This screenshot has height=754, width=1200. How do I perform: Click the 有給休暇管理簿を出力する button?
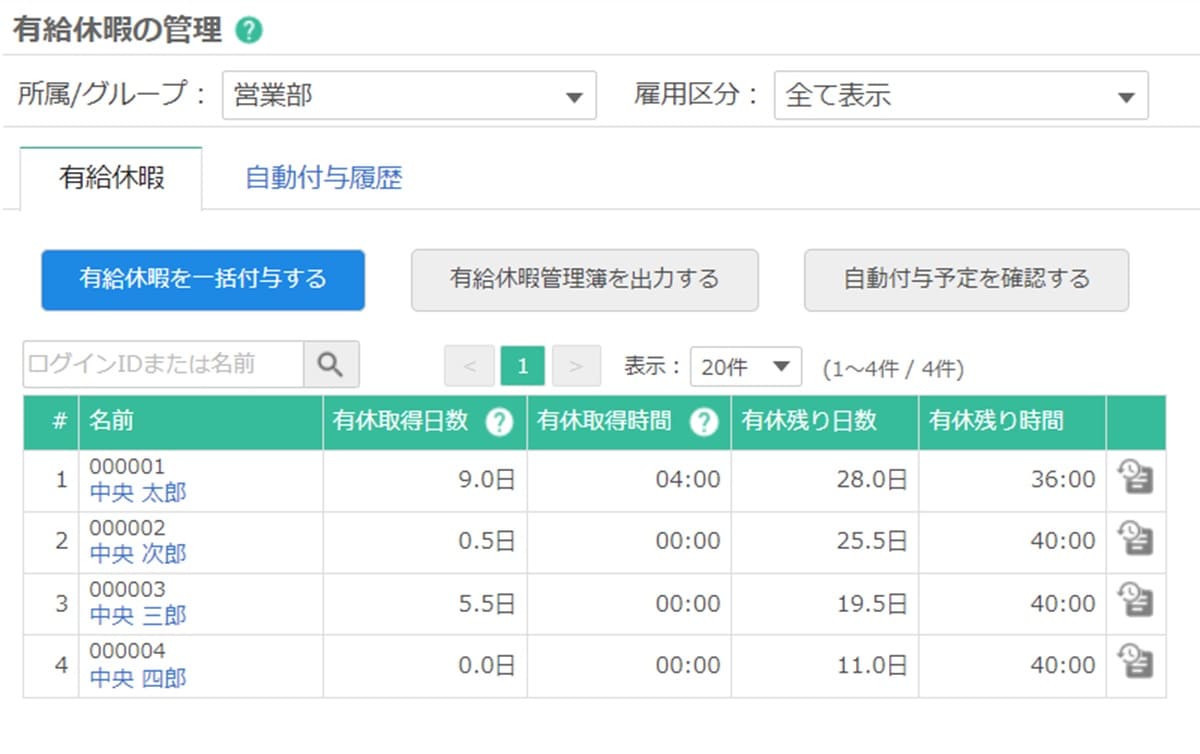(x=584, y=280)
